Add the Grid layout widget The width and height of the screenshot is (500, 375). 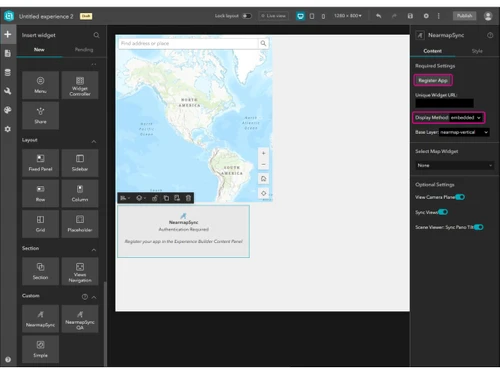(x=40, y=224)
